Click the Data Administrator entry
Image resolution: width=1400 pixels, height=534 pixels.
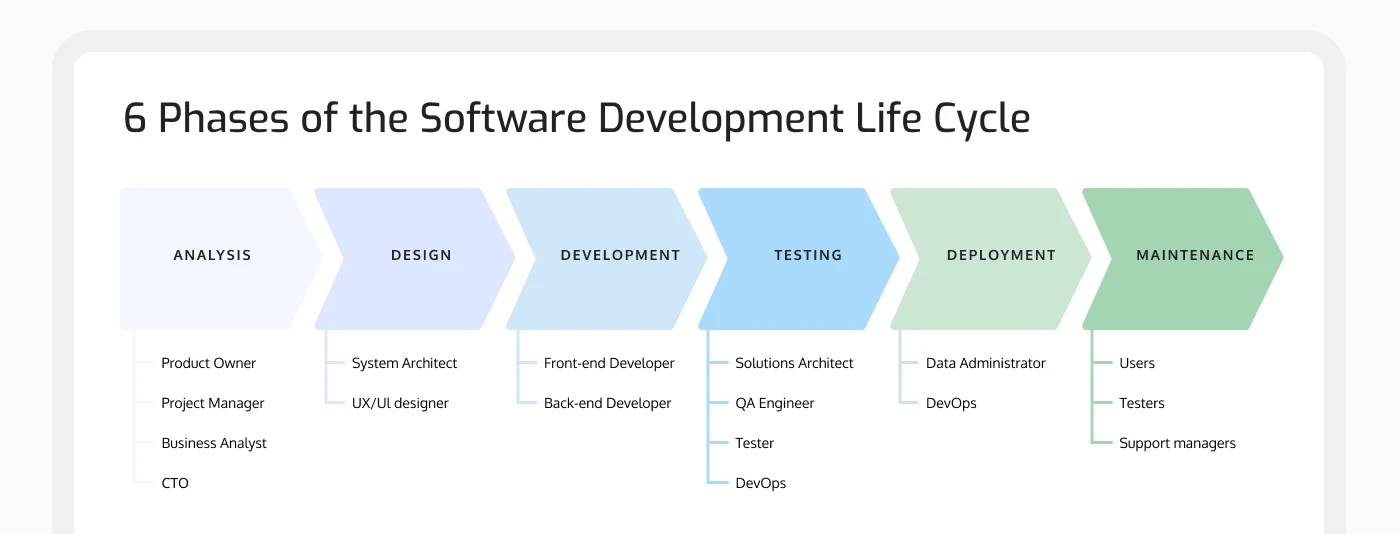(x=985, y=364)
